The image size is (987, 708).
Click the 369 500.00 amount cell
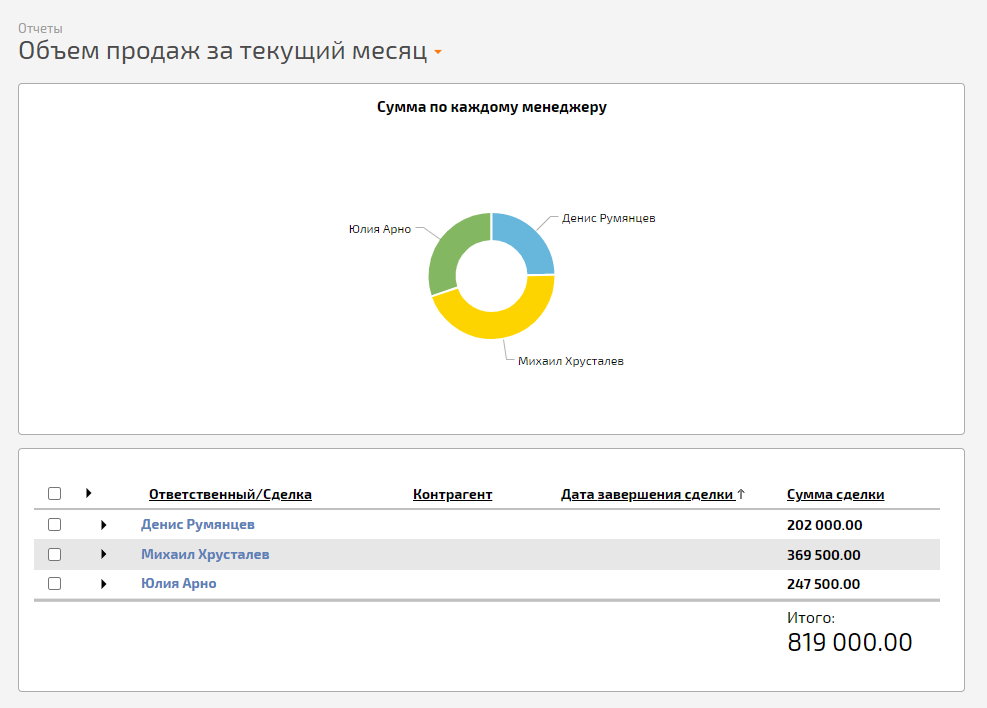(823, 555)
